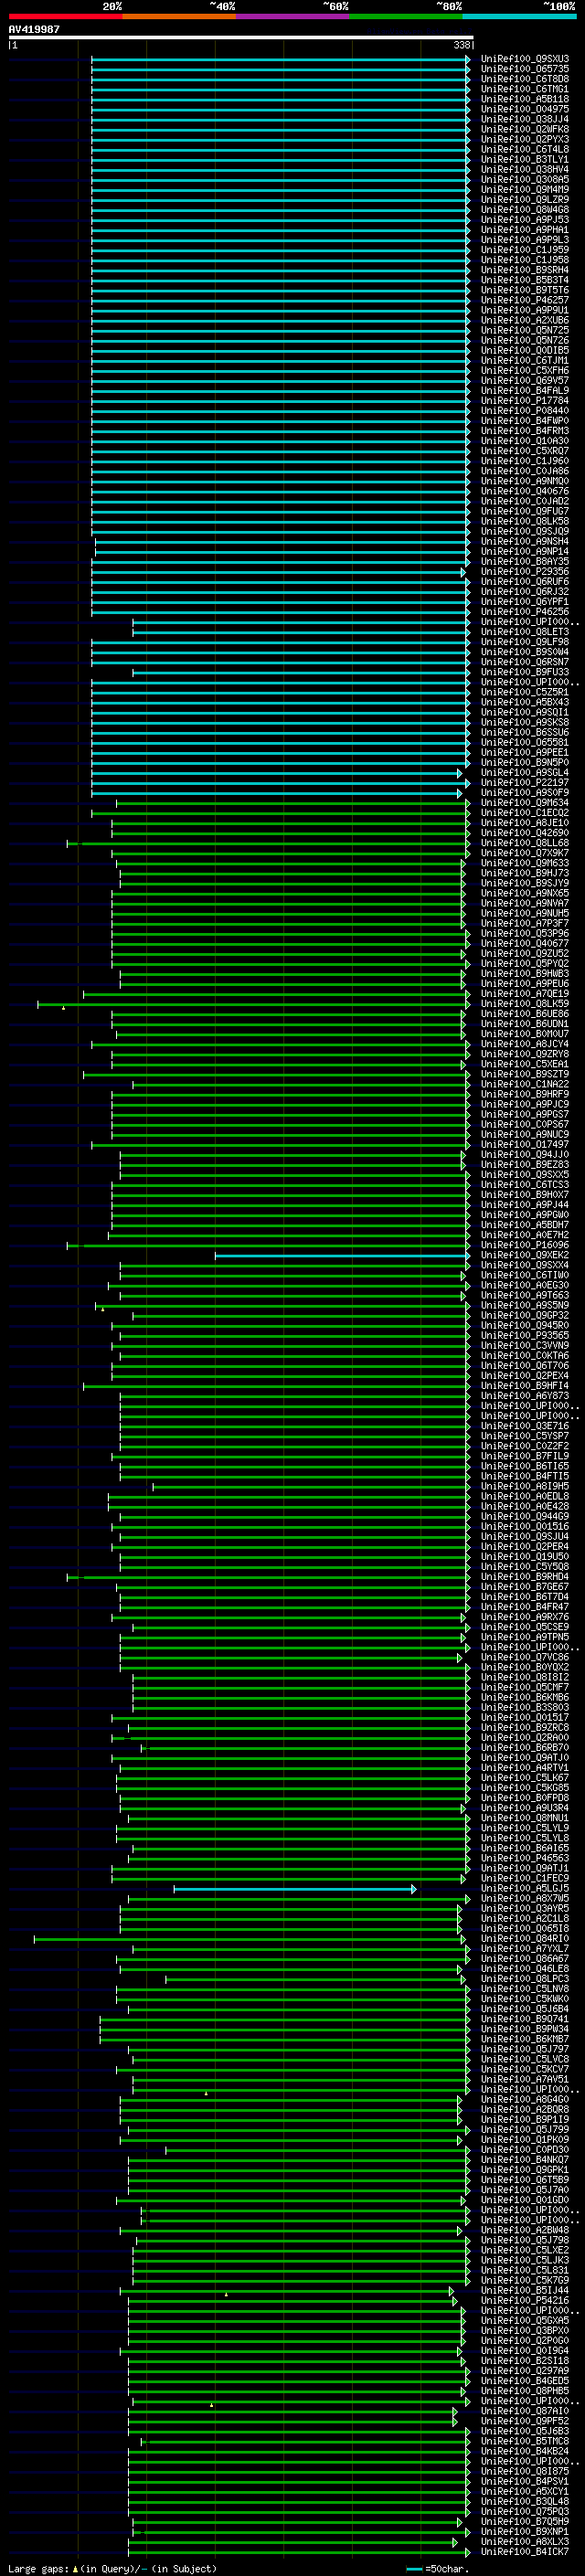Image resolution: width=585 pixels, height=2576 pixels.
Task: Select hit label UniRef100_A9NP14
Action: pyautogui.click(x=525, y=551)
